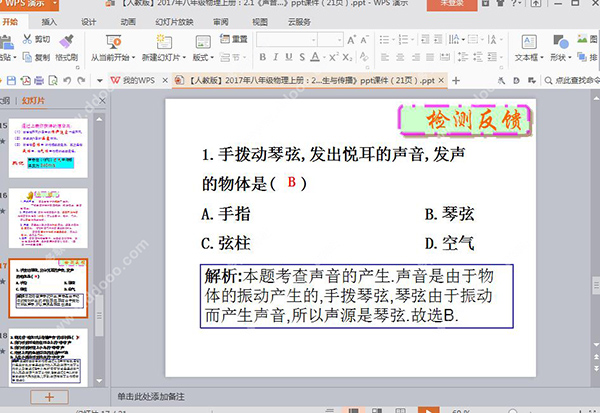Open the 从当前开始 dropdown arrow

[x=133, y=58]
